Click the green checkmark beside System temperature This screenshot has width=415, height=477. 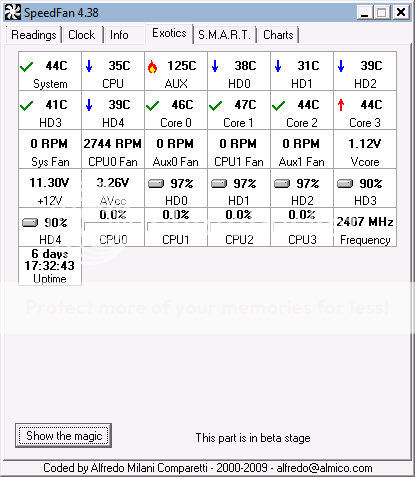26,67
